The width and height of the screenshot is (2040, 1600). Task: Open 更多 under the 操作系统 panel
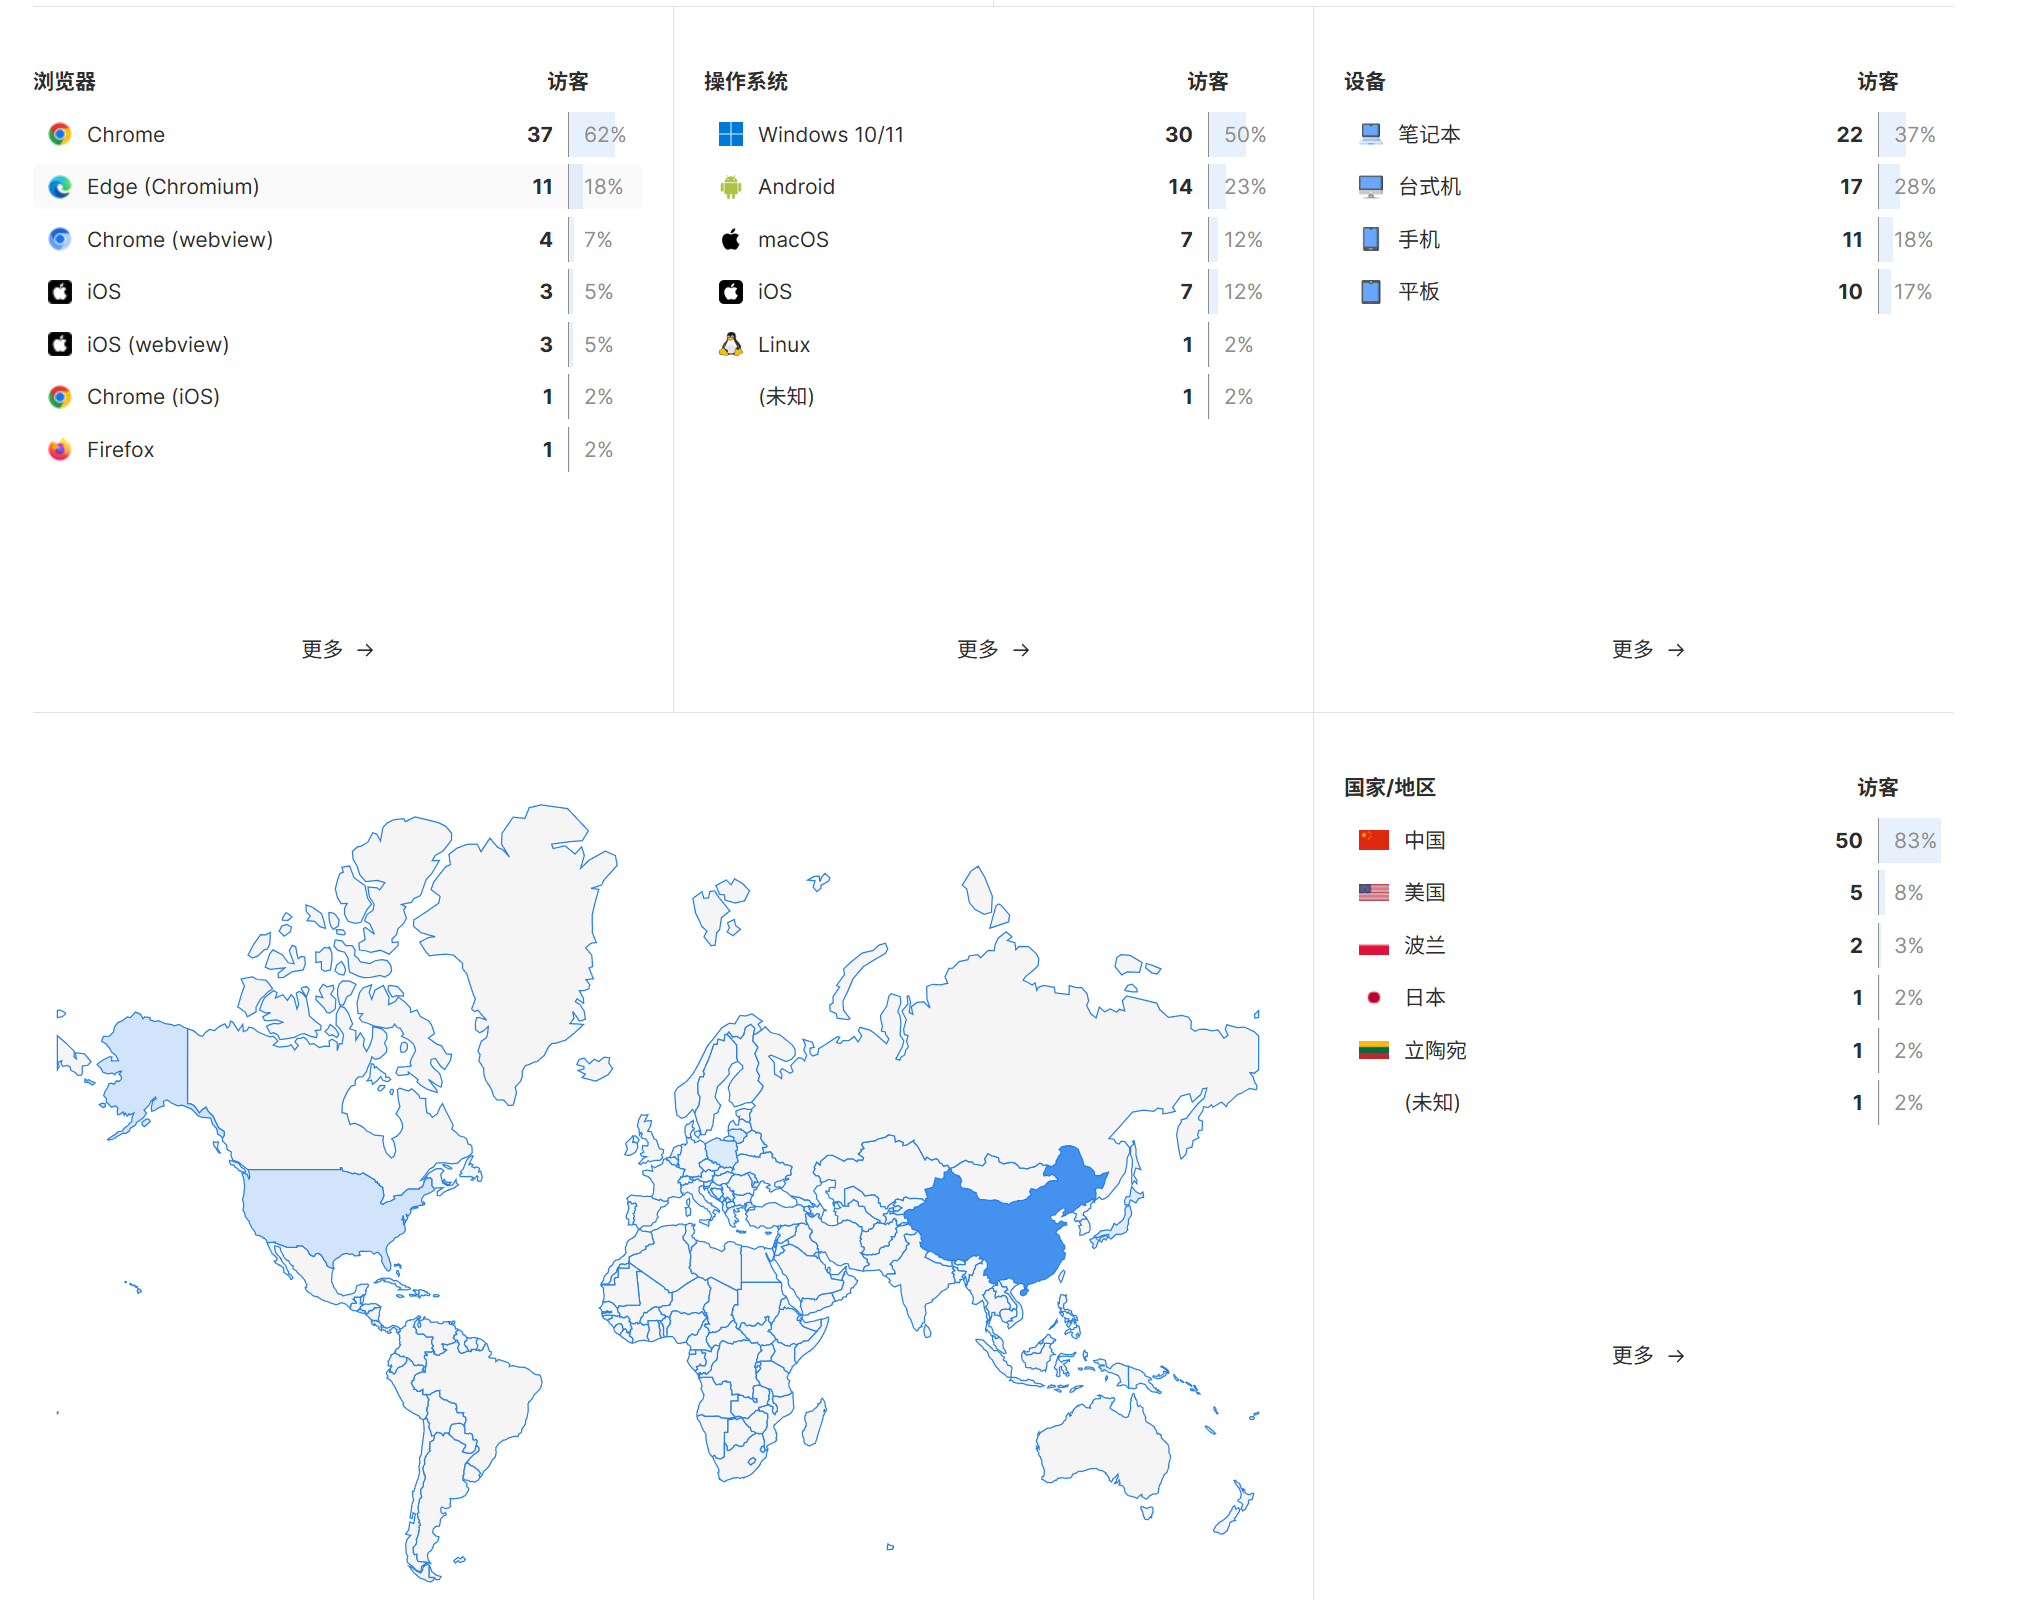coord(992,650)
